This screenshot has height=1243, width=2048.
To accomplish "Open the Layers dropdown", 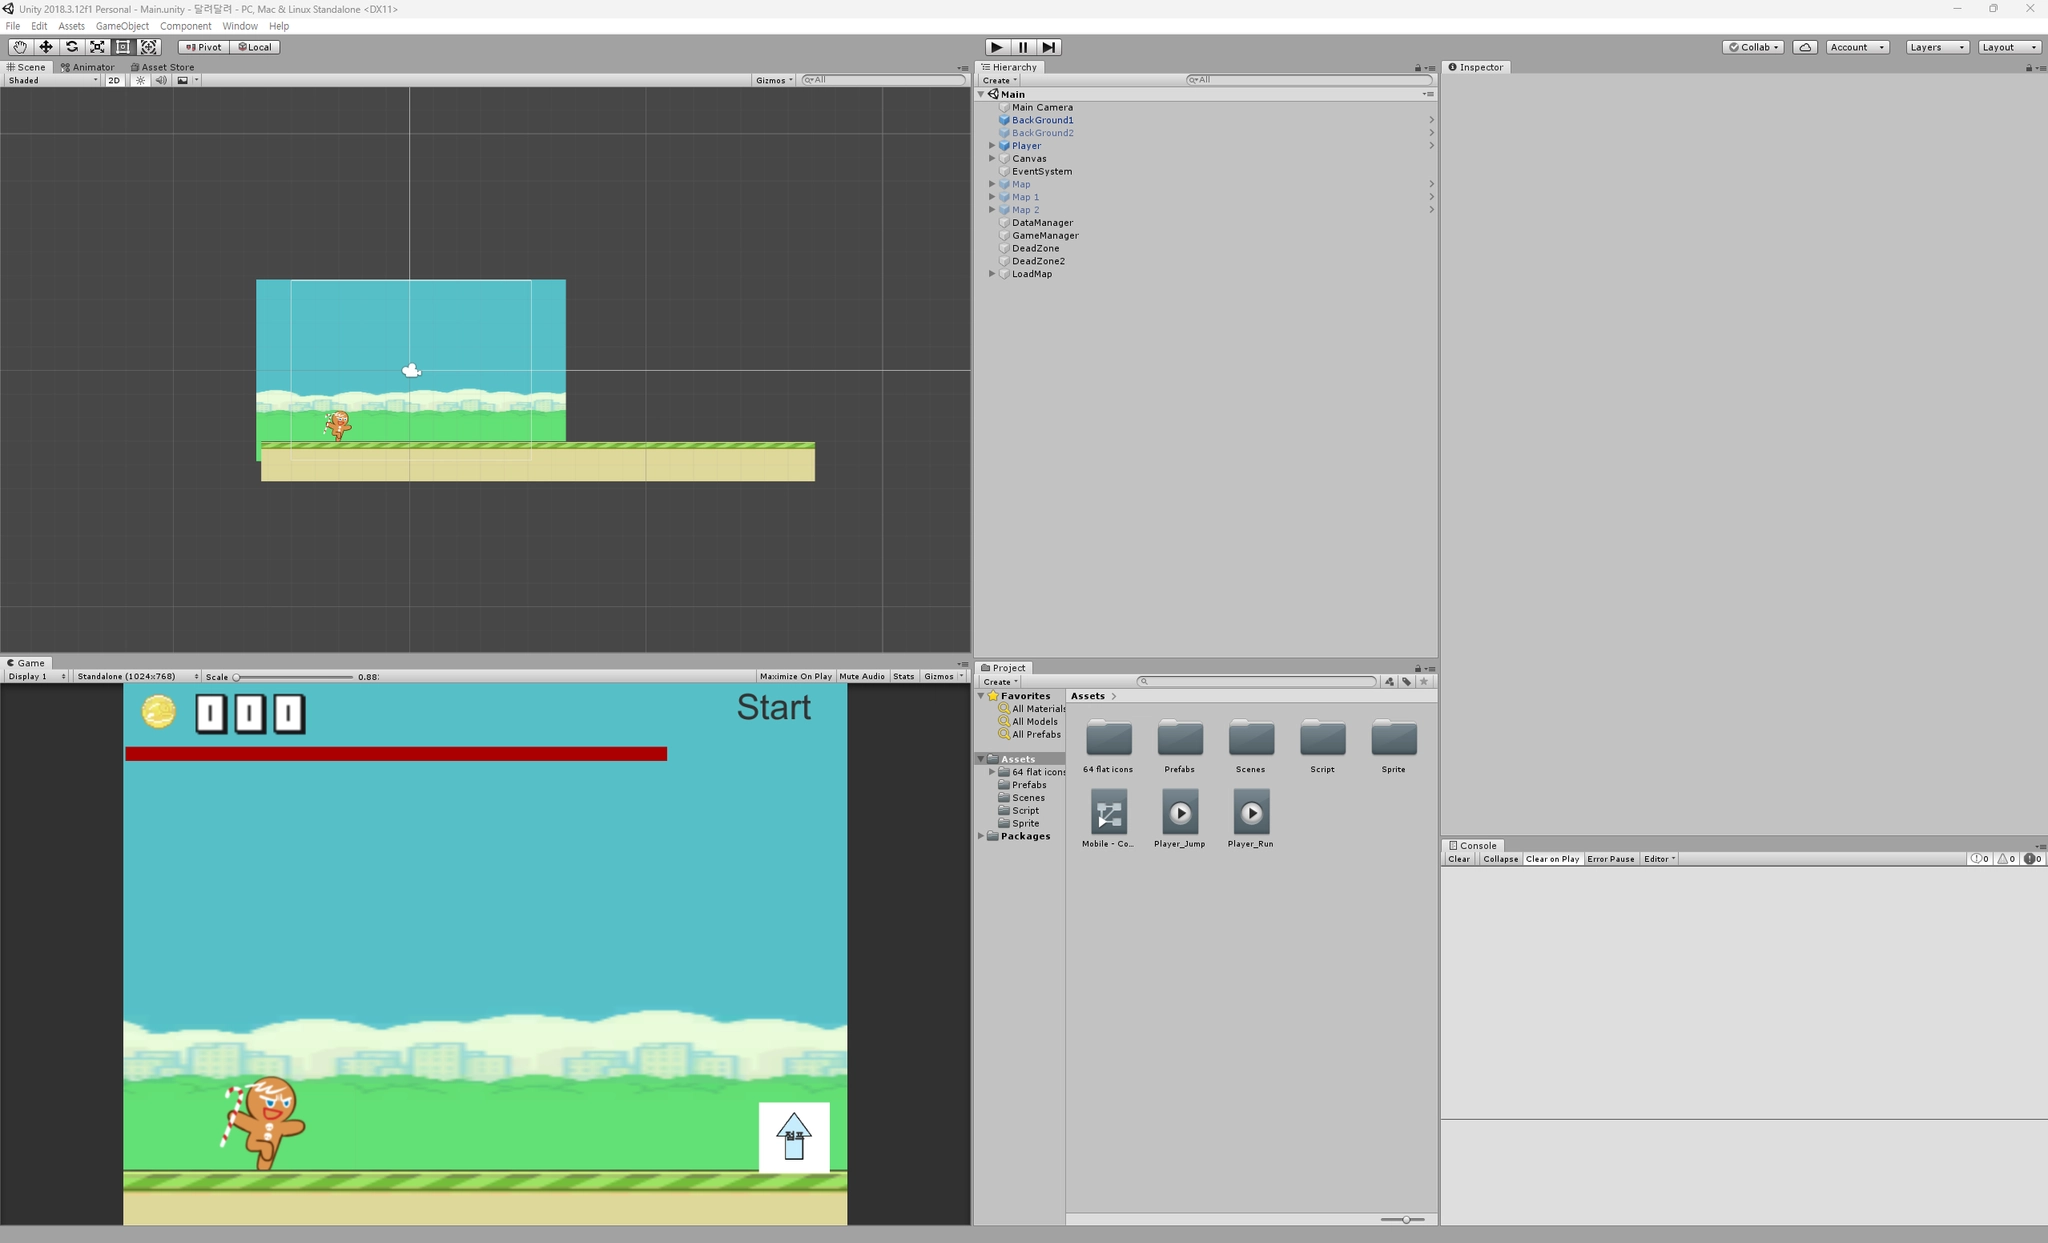I will pyautogui.click(x=1937, y=47).
